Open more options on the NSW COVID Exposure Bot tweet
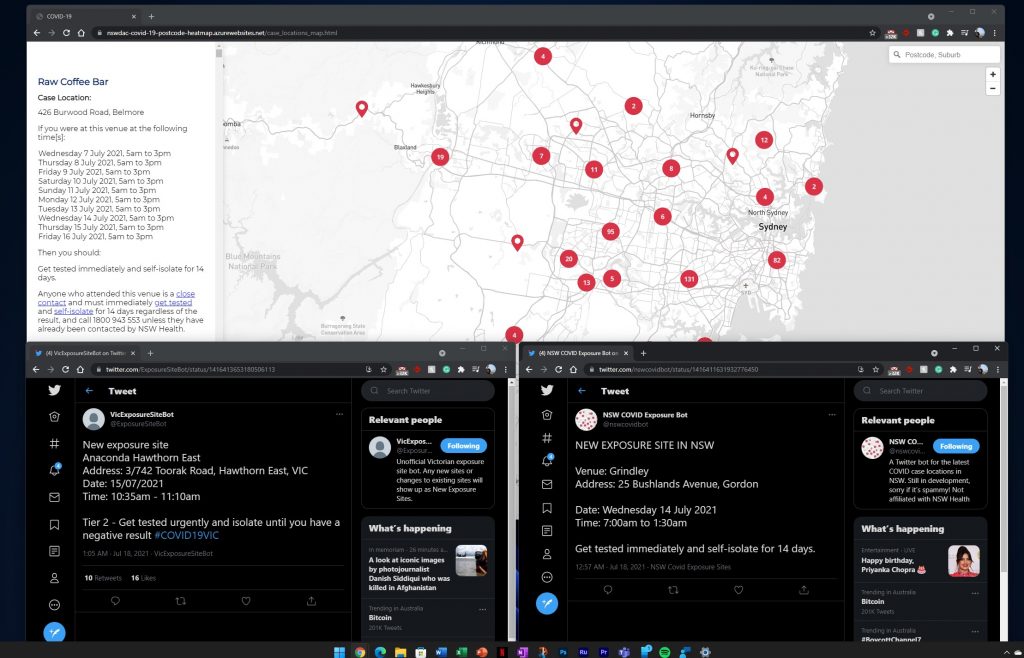This screenshot has height=658, width=1024. (x=832, y=415)
